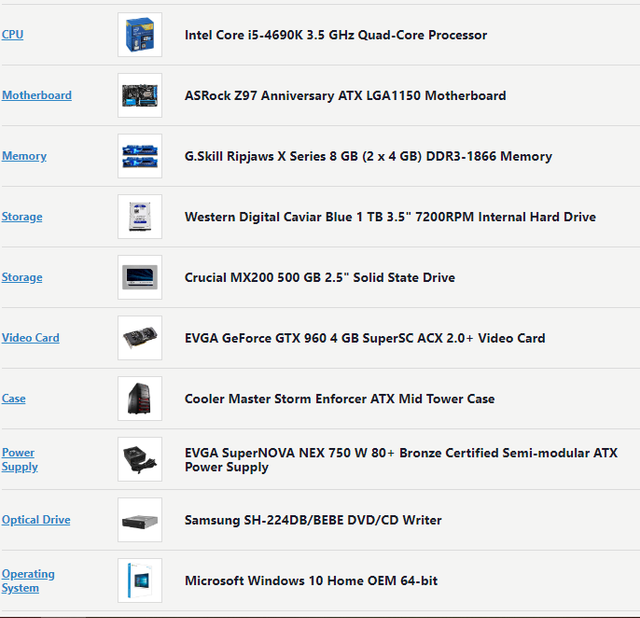The height and width of the screenshot is (618, 640).
Task: Click the EVGA SuperNOVA power supply thumbnail
Action: [140, 459]
